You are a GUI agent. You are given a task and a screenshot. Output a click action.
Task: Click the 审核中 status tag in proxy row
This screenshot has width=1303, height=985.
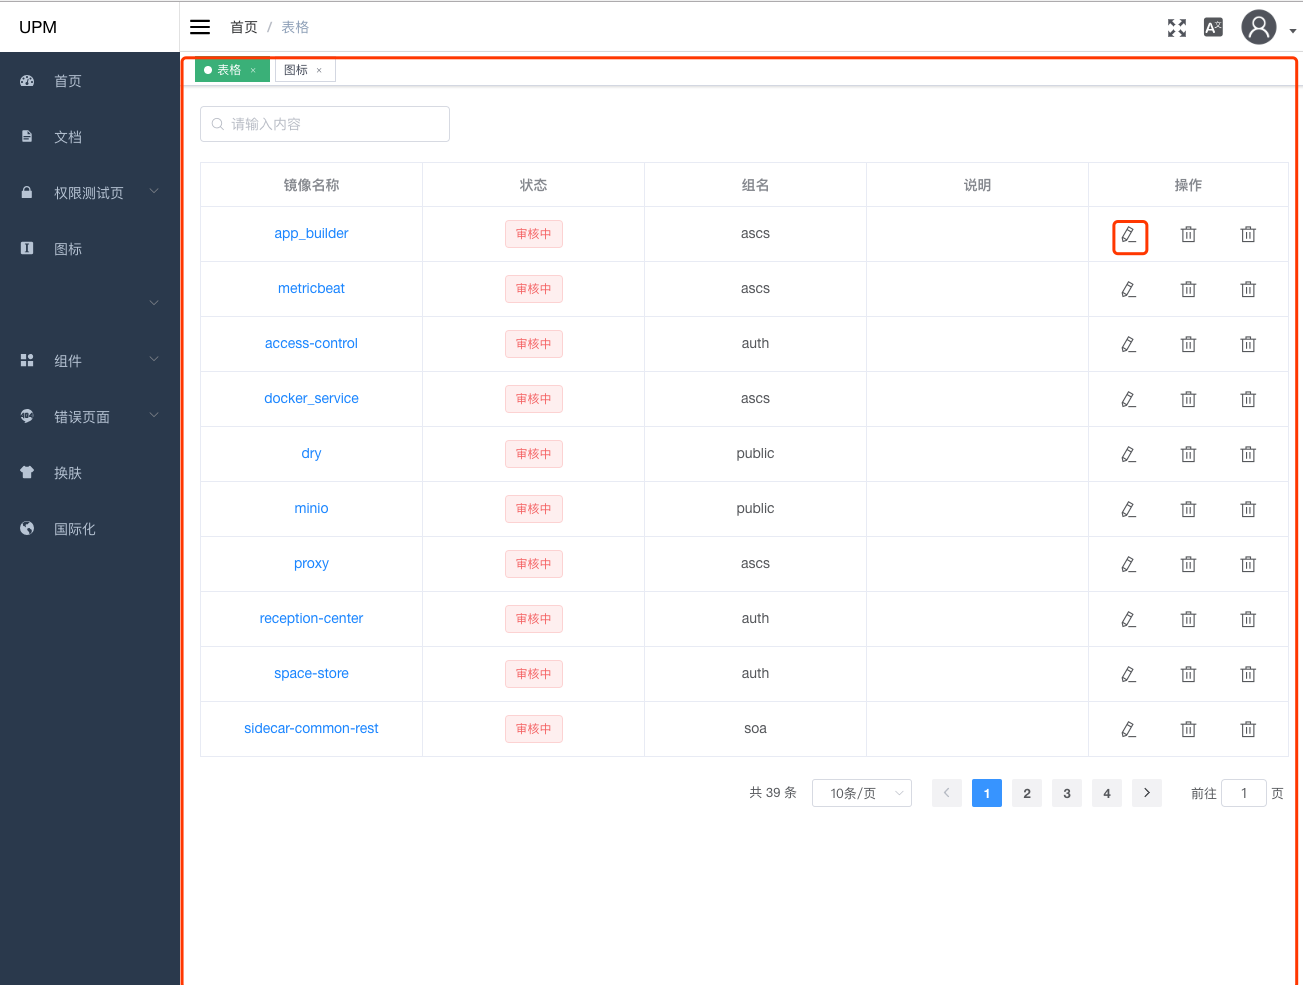coord(534,564)
